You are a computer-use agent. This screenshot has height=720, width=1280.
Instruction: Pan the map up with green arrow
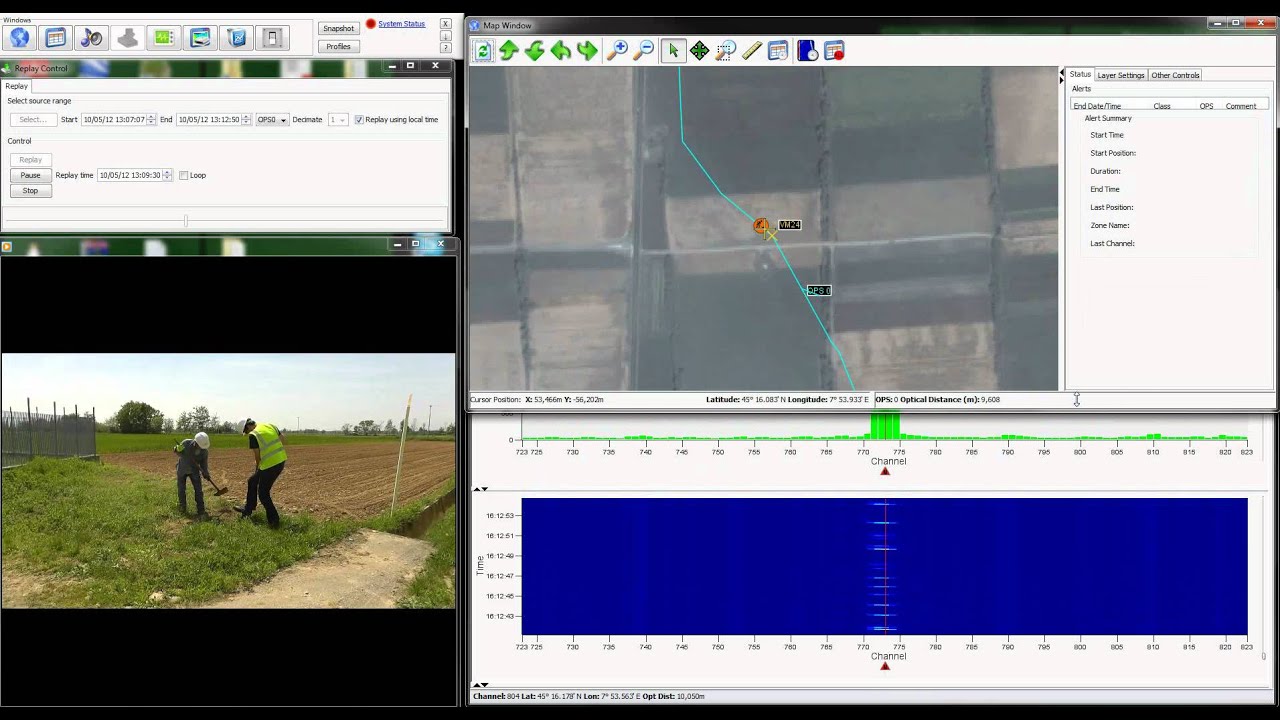(509, 50)
